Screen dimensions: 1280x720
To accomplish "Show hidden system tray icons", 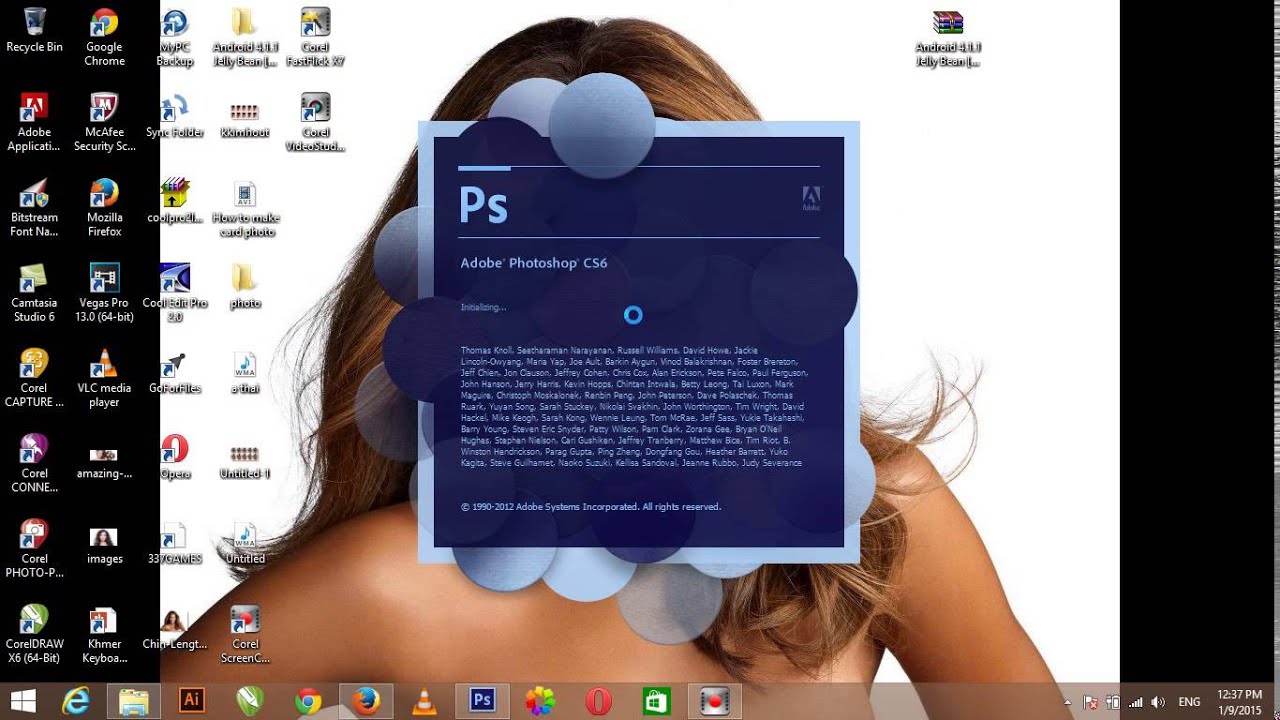I will point(1068,702).
